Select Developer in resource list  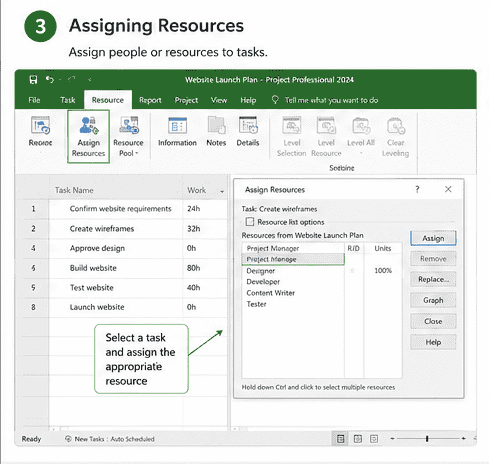pos(263,282)
